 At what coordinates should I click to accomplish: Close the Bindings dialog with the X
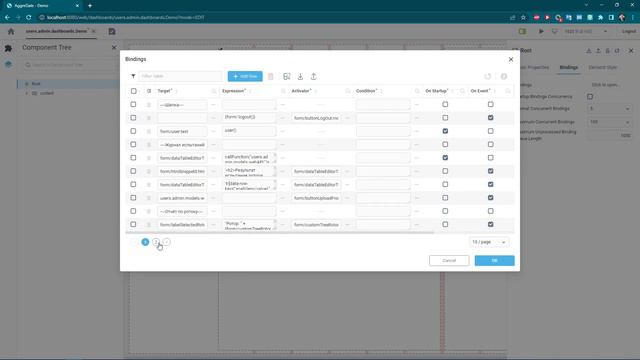[x=511, y=59]
